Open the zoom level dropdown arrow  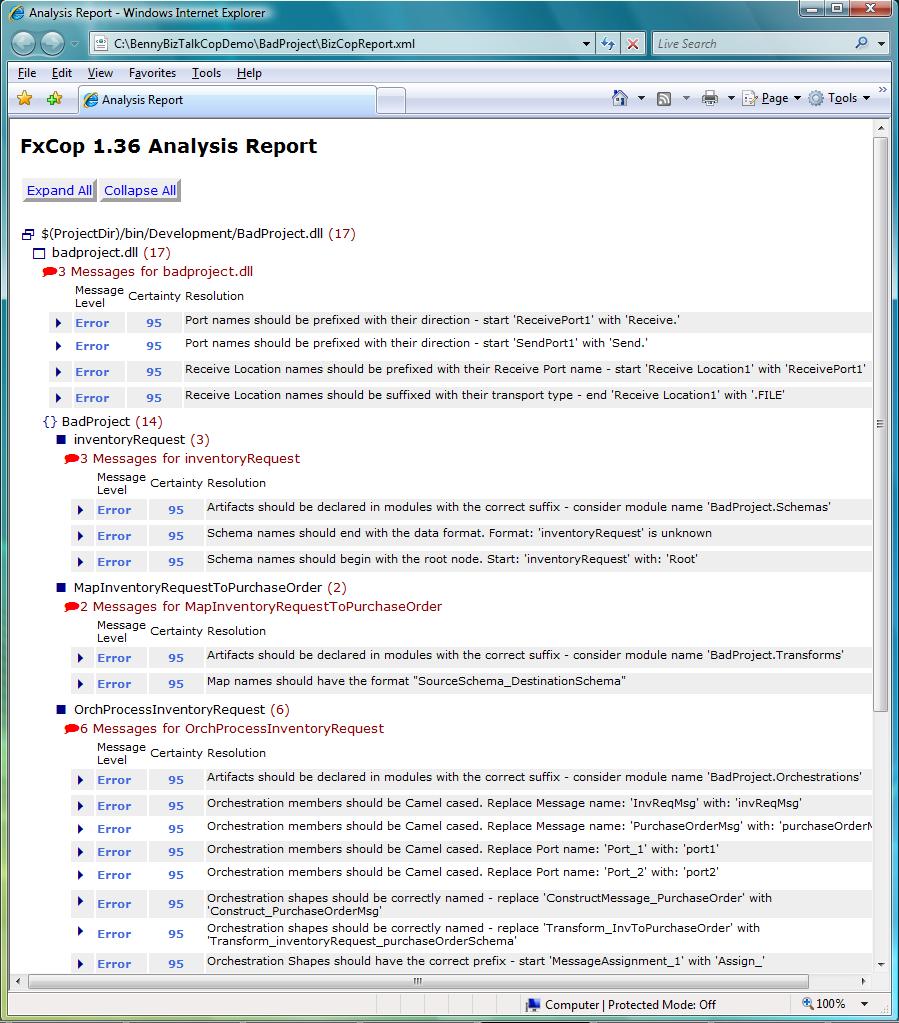tap(864, 1003)
